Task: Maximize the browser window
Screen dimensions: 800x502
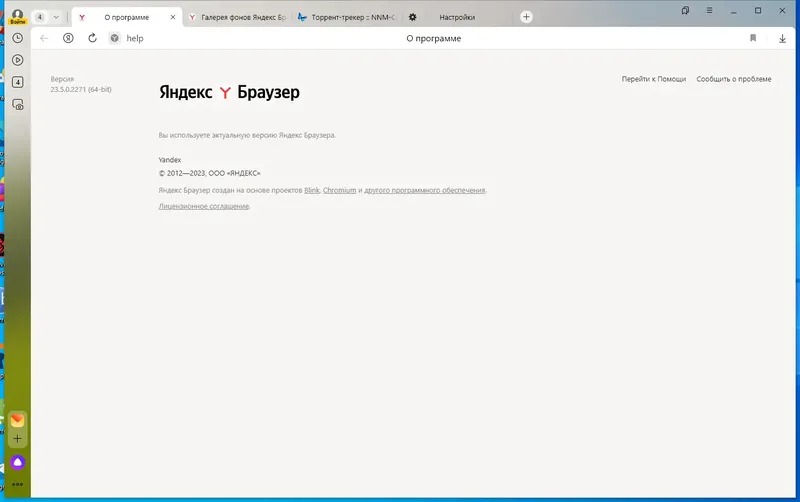Action: pos(758,10)
